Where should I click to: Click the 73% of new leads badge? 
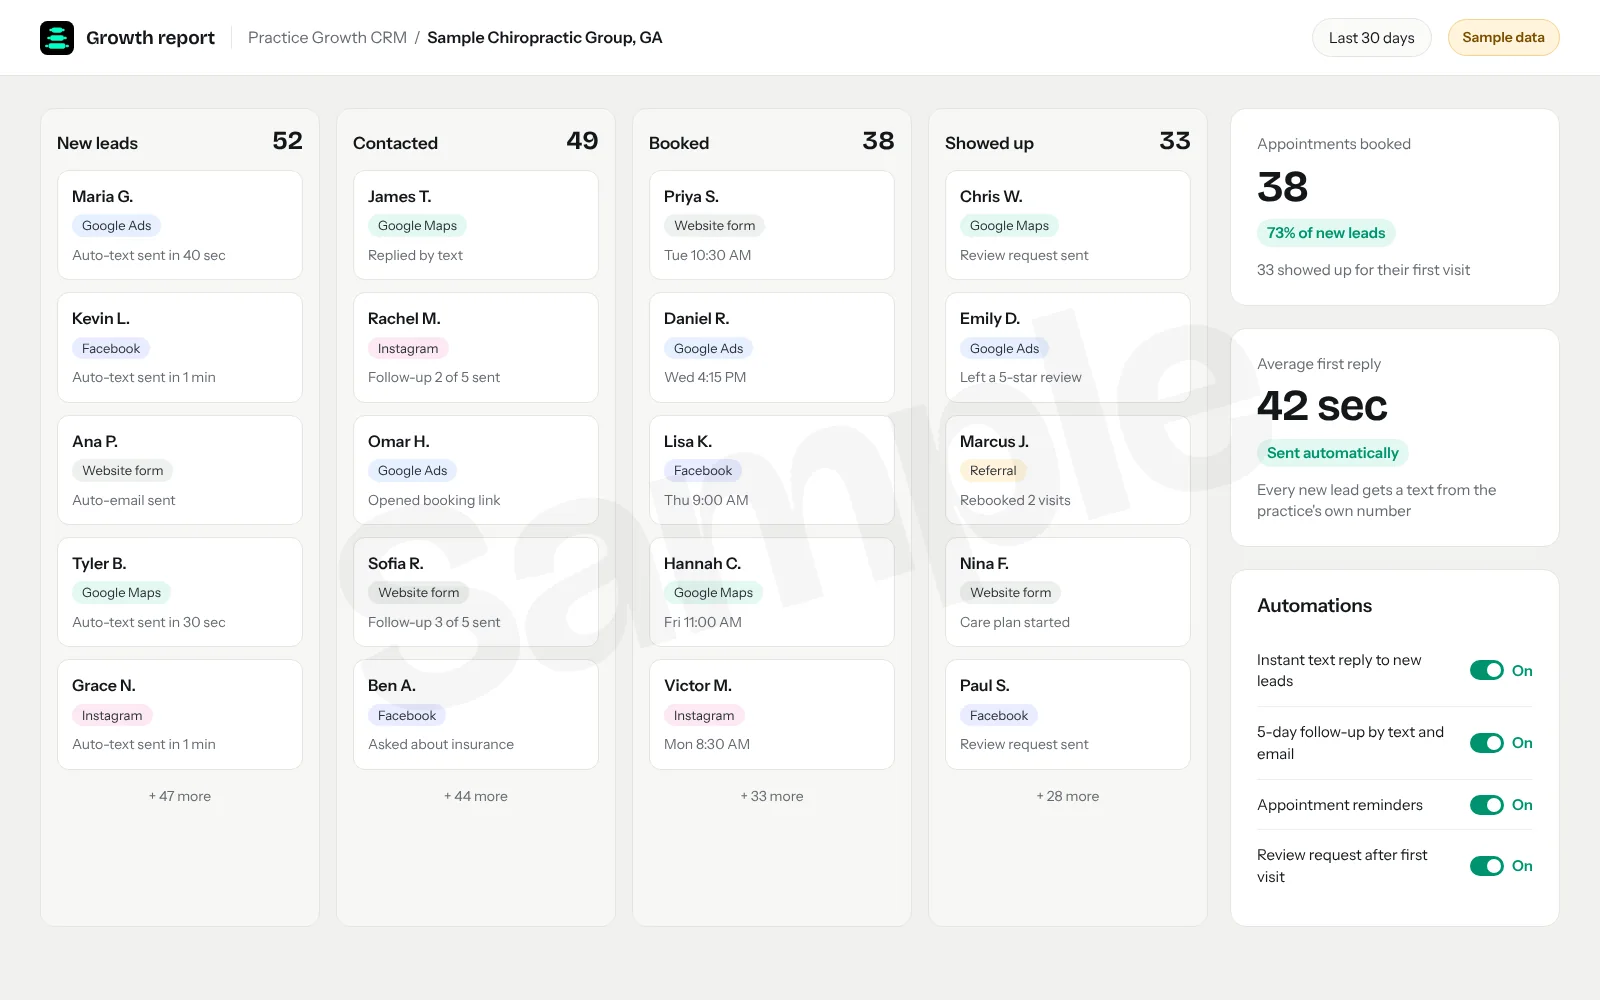click(1326, 233)
